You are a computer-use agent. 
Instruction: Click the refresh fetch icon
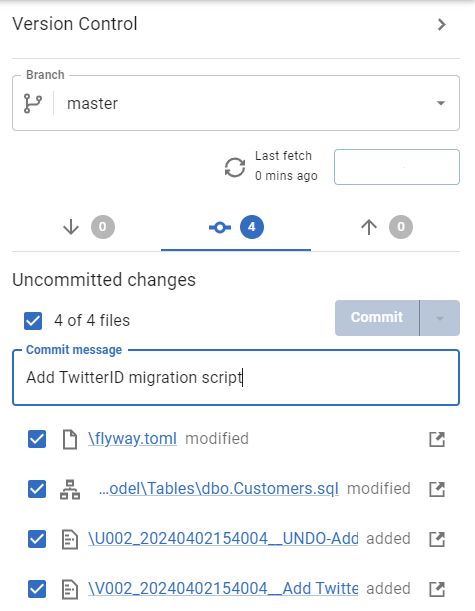[x=235, y=168]
